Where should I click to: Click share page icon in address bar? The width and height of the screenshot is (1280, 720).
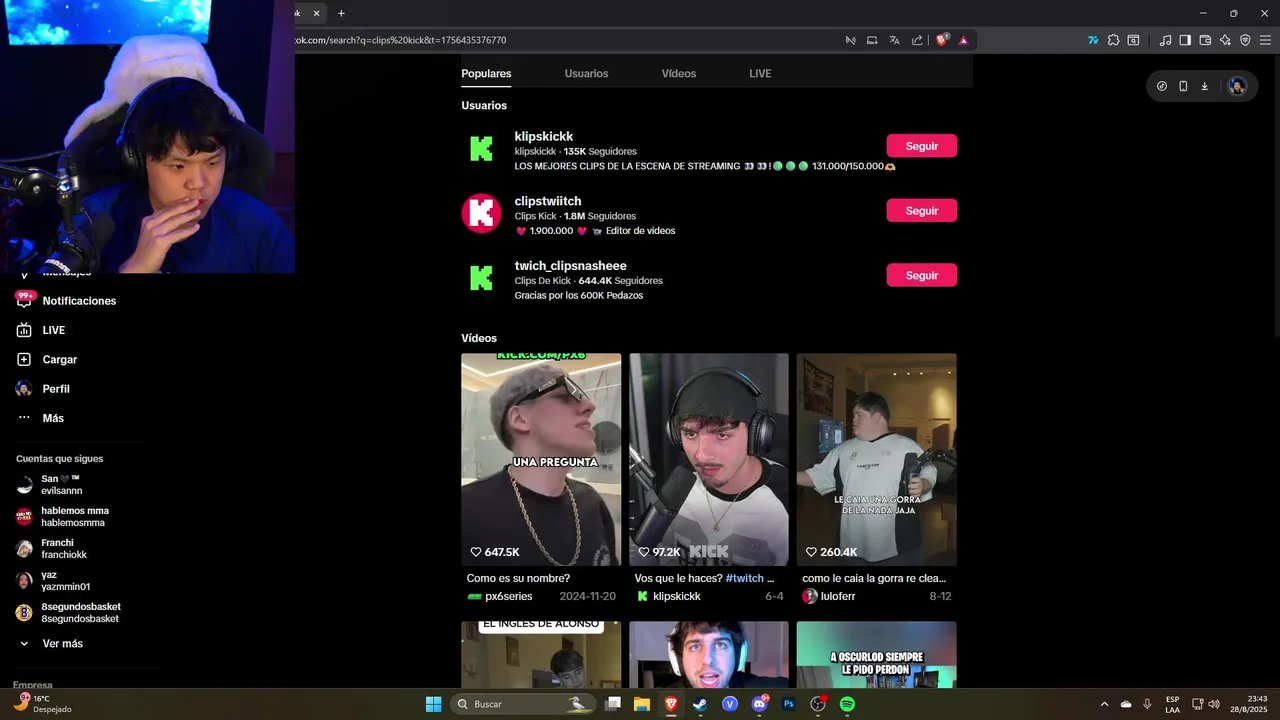coord(917,40)
